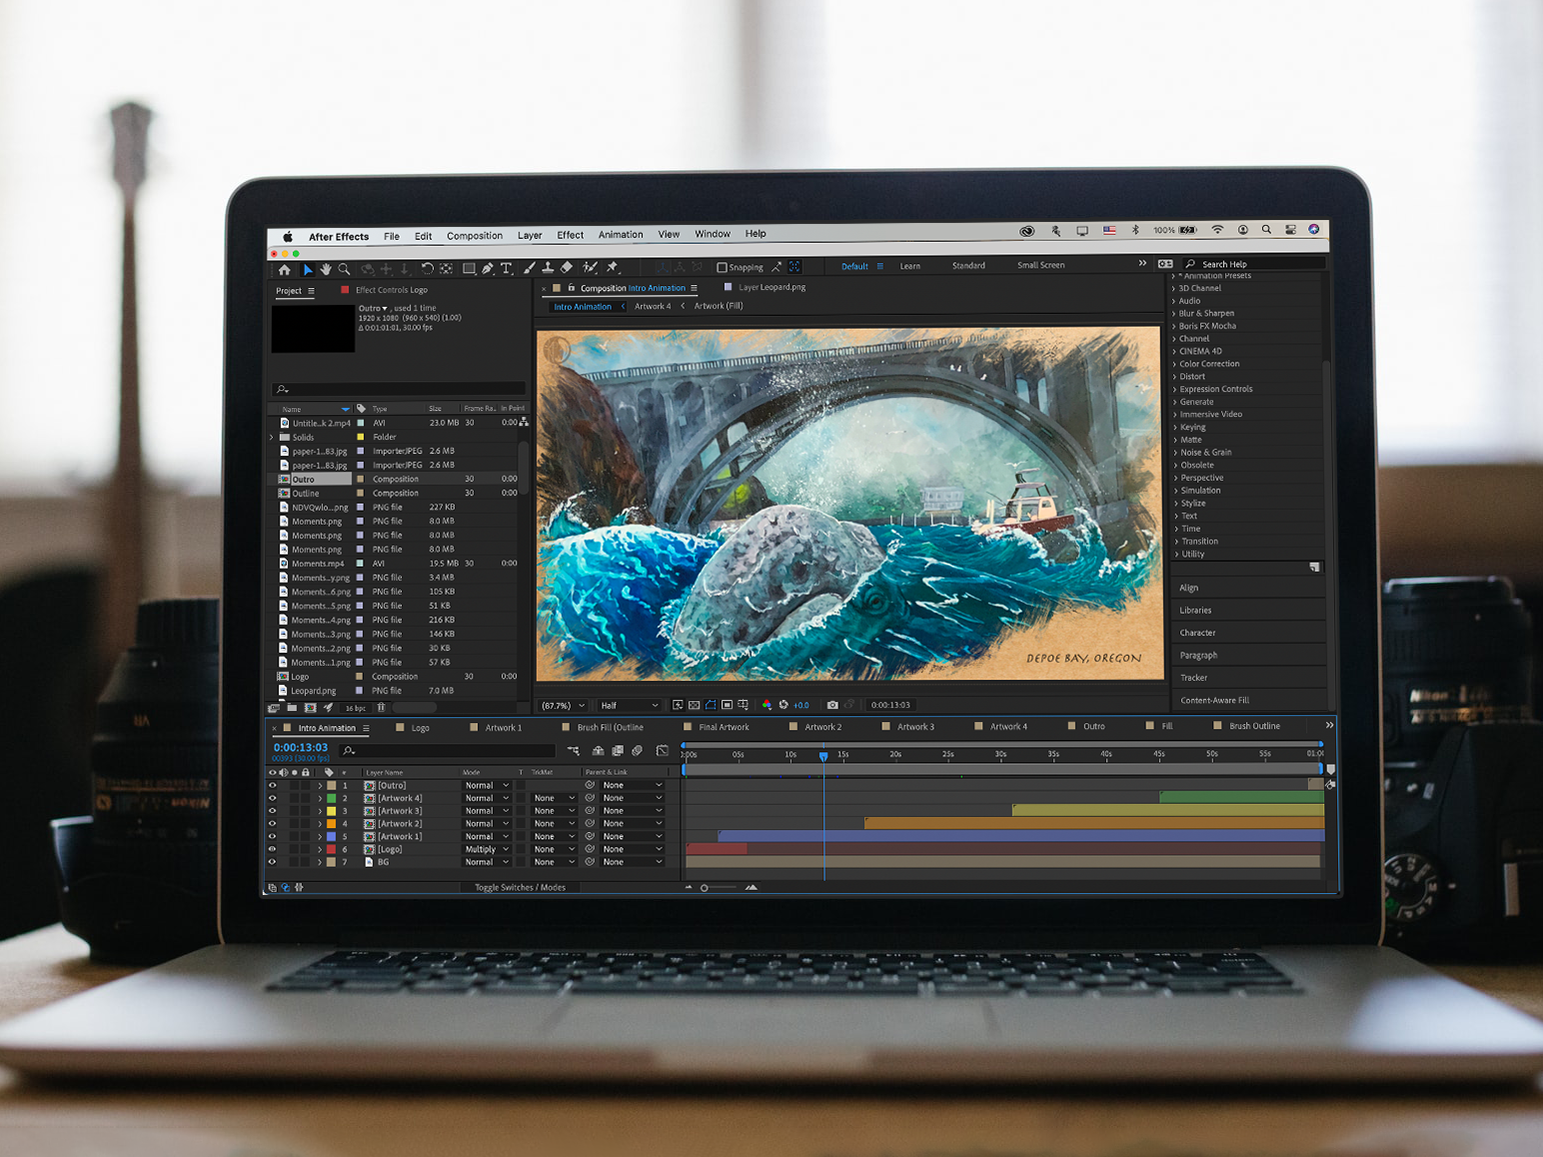Screen dimensions: 1543x1157
Task: Open the Graph Editor icon in timeline
Action: point(662,751)
